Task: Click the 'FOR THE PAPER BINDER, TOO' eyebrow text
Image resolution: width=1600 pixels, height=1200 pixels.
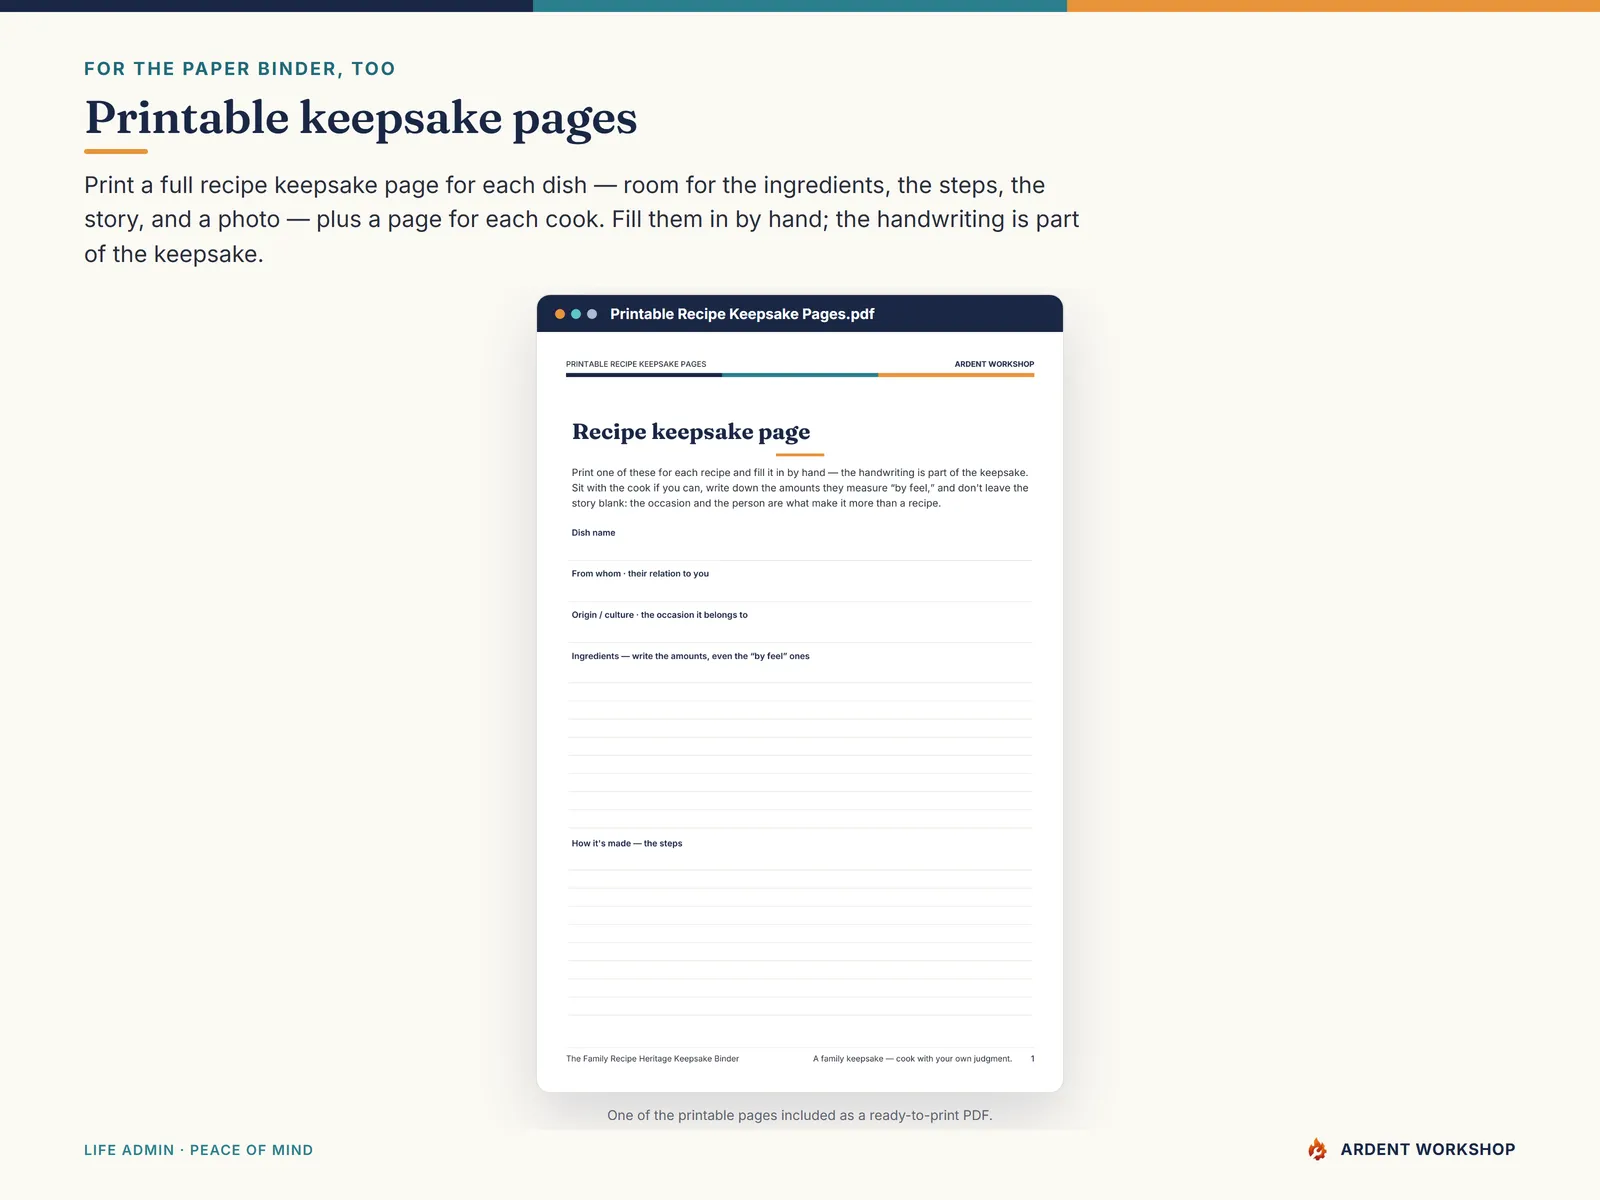Action: (240, 69)
